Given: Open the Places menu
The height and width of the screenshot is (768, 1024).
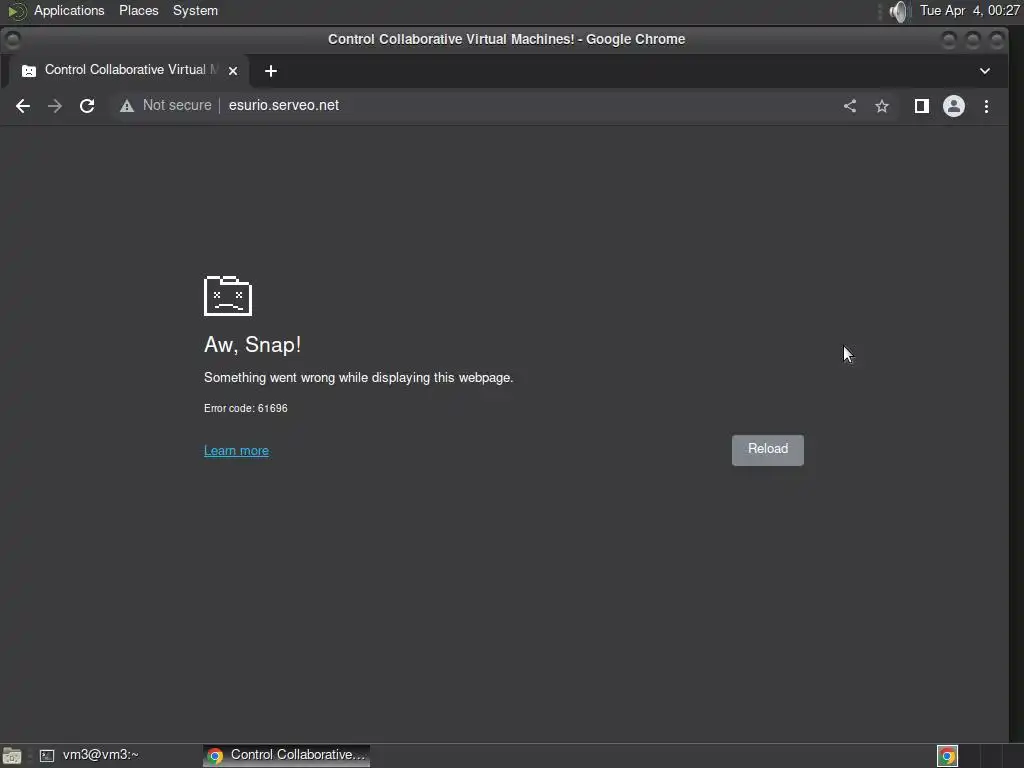Looking at the screenshot, I should [138, 10].
